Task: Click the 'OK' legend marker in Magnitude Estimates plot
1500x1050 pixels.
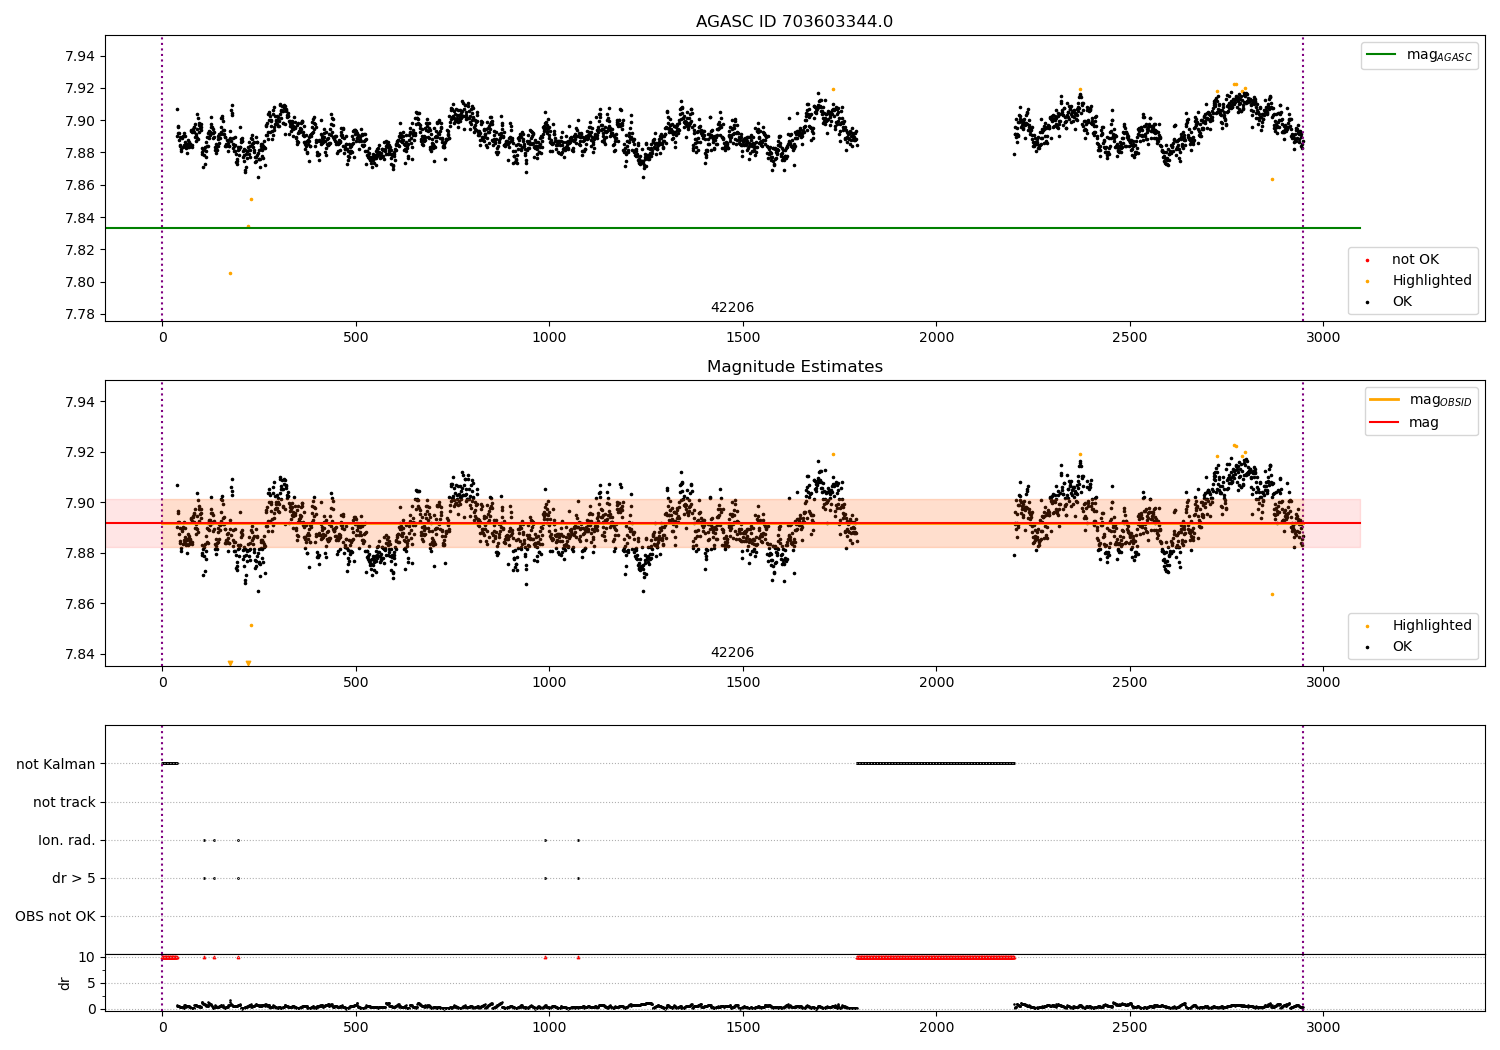Action: coord(1367,647)
